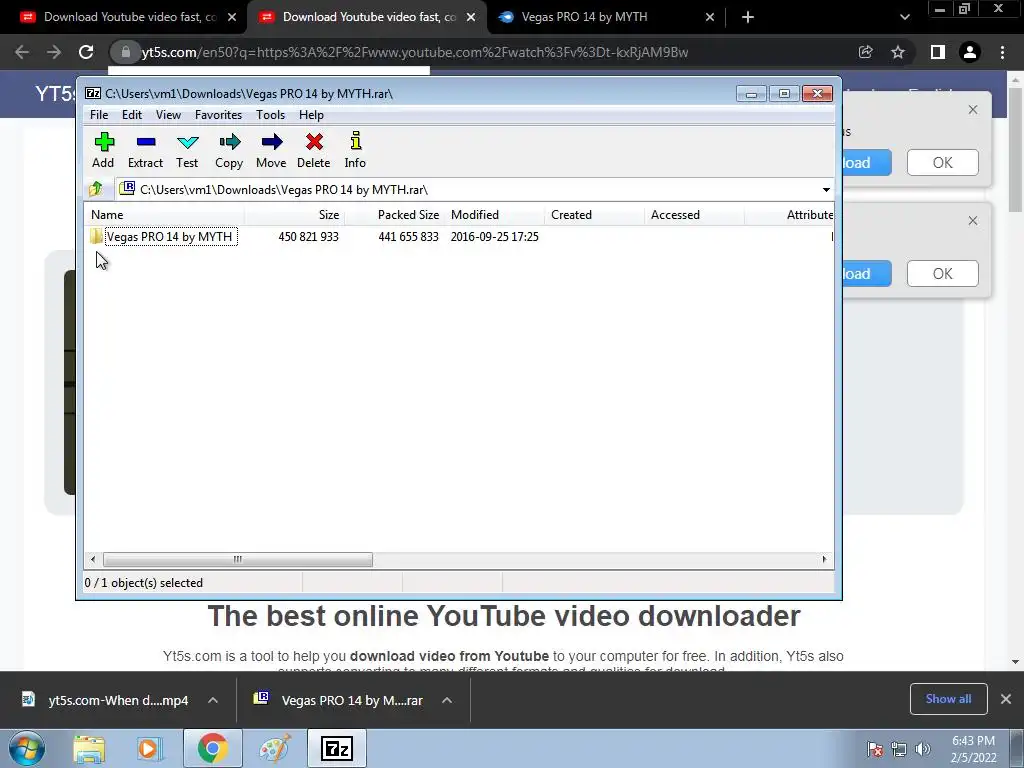
Task: Dismiss the lower dialog with its X
Action: pos(973,221)
